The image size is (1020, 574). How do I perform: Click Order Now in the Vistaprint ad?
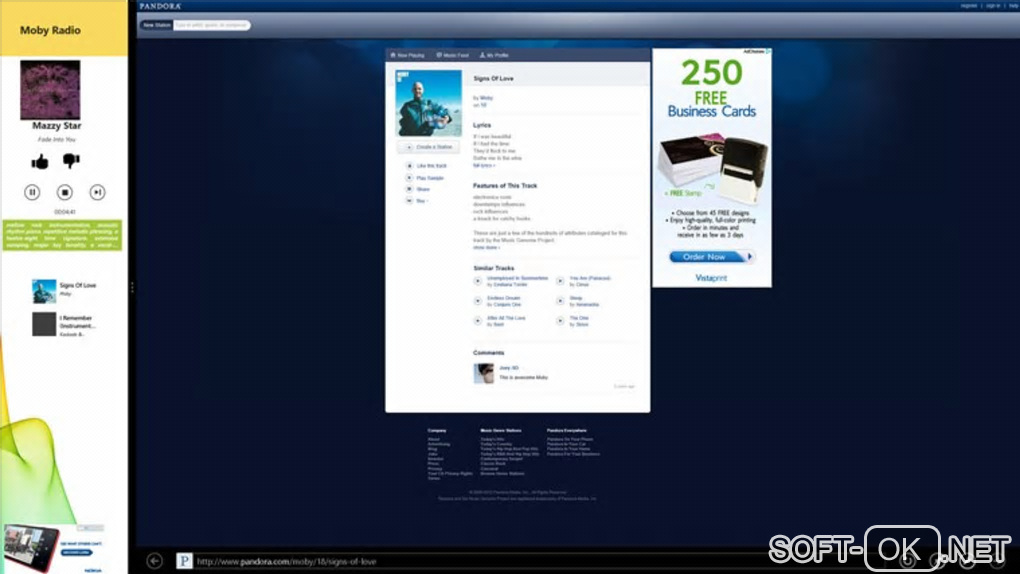point(711,257)
